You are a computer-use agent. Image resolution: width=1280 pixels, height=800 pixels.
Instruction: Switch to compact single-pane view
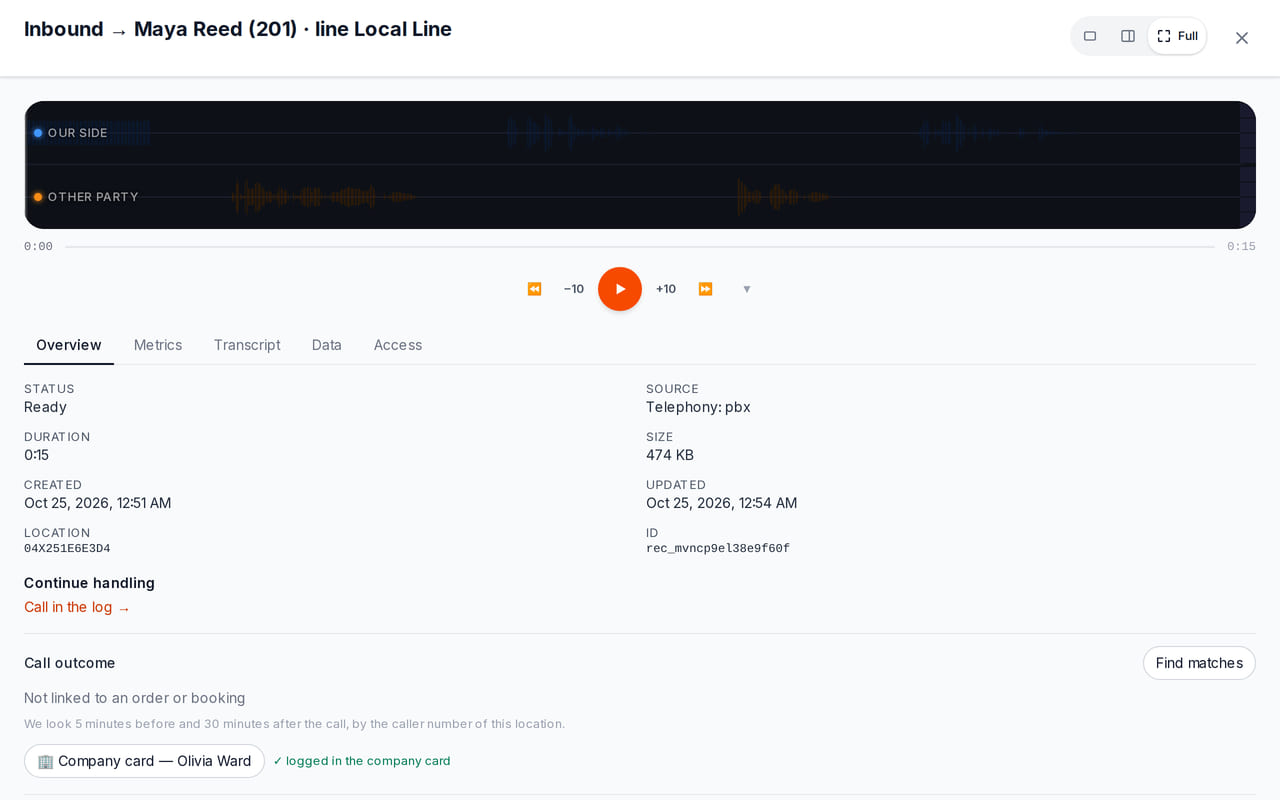1090,36
